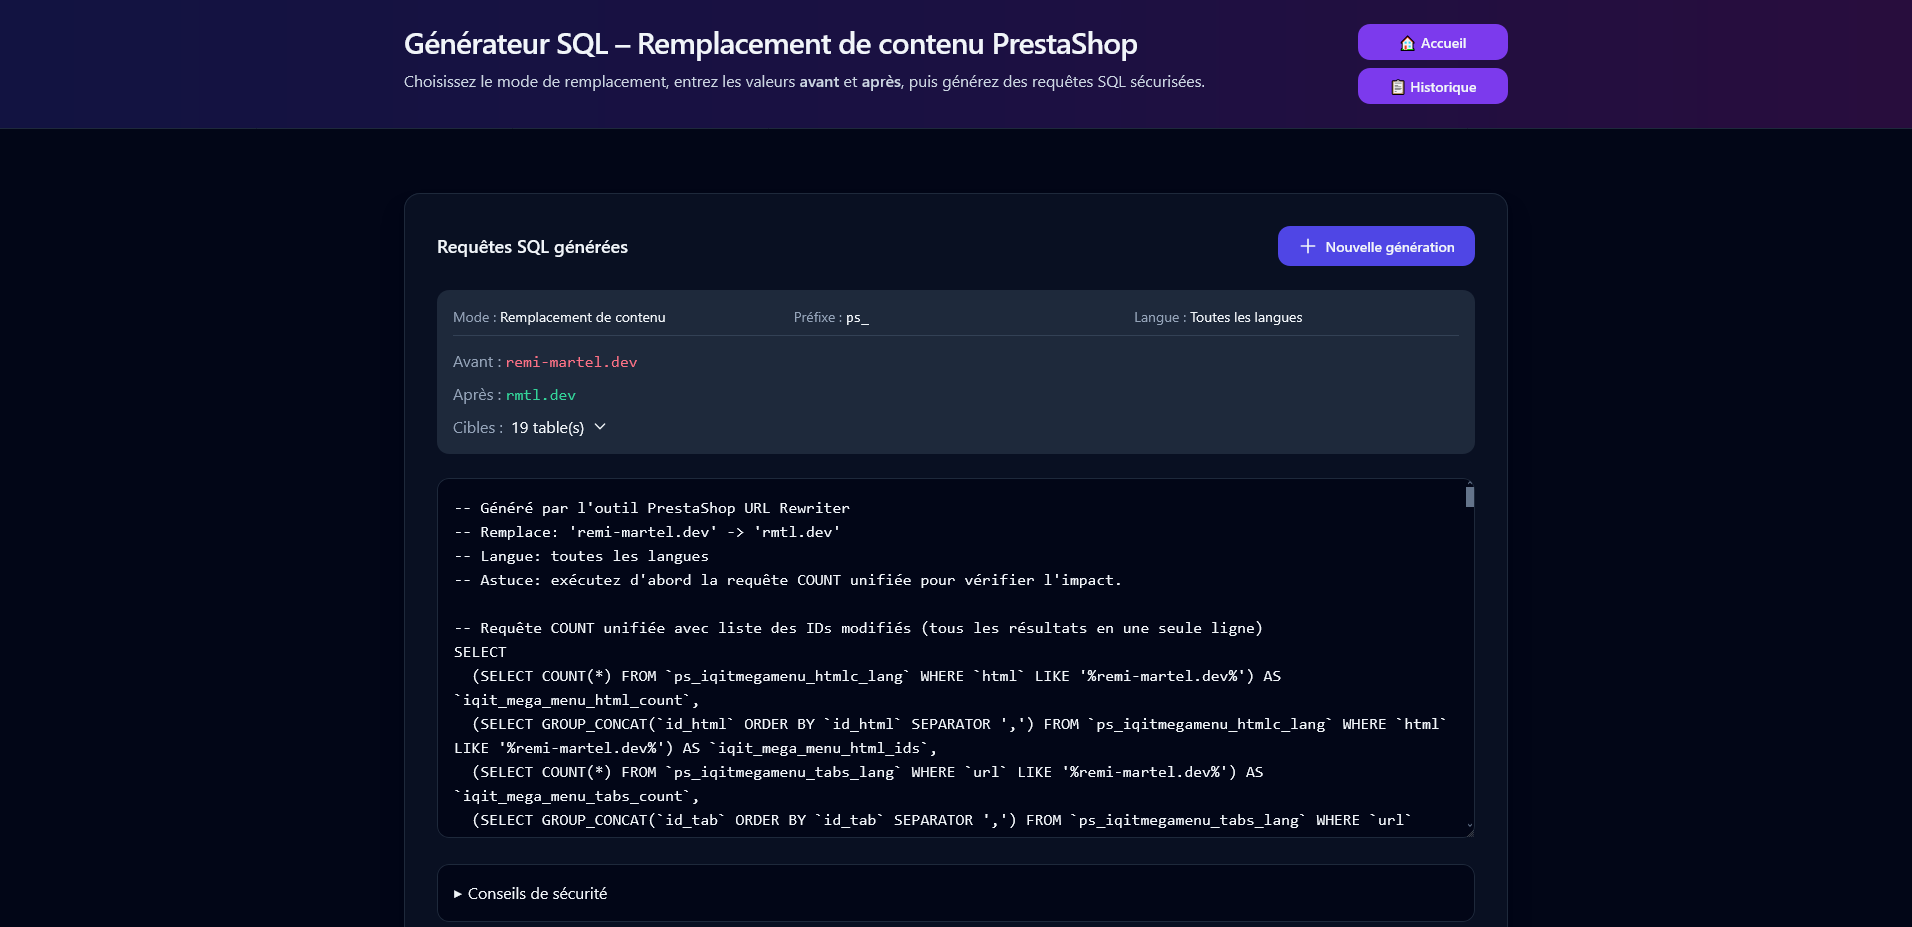Expand the 19 table(s) list of Cibles
This screenshot has width=1912, height=927.
547,427
